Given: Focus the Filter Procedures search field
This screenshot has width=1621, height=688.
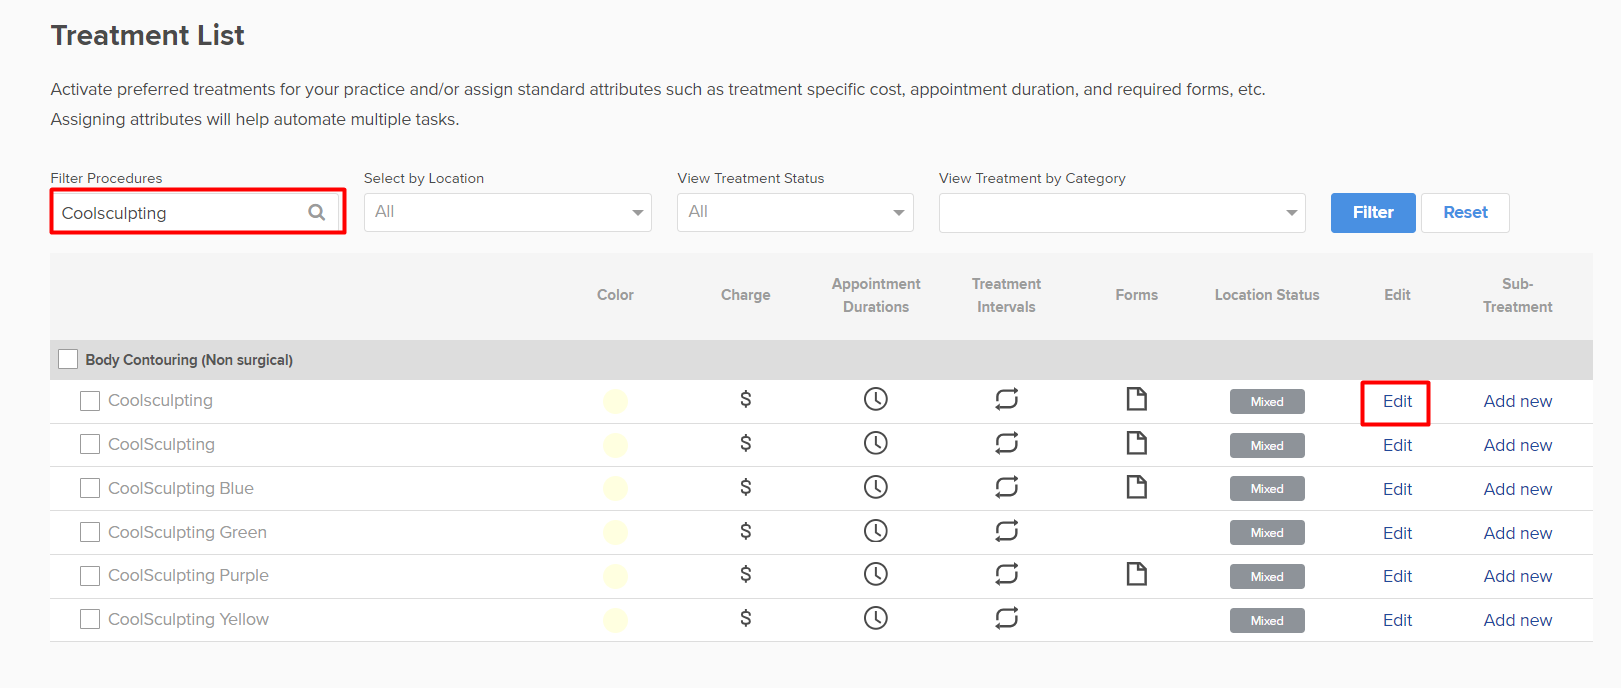Looking at the screenshot, I should coord(198,212).
